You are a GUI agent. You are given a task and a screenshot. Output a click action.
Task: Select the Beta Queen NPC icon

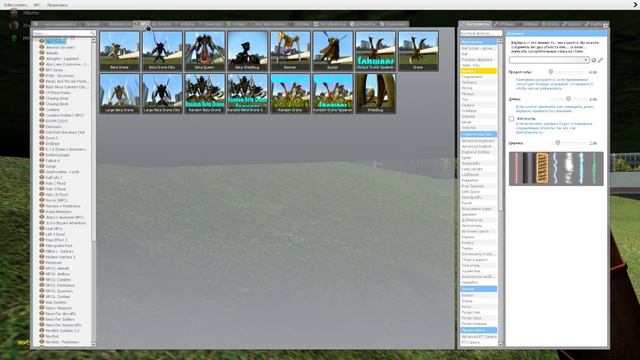pyautogui.click(x=205, y=51)
